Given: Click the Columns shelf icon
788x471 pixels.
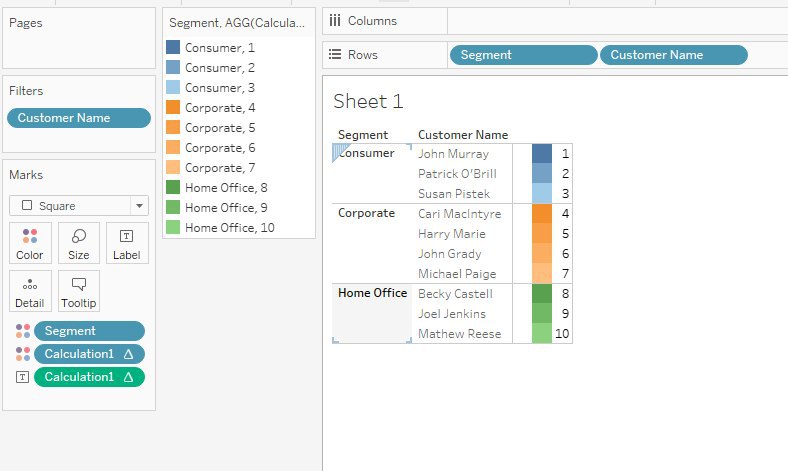Looking at the screenshot, I should (x=335, y=21).
